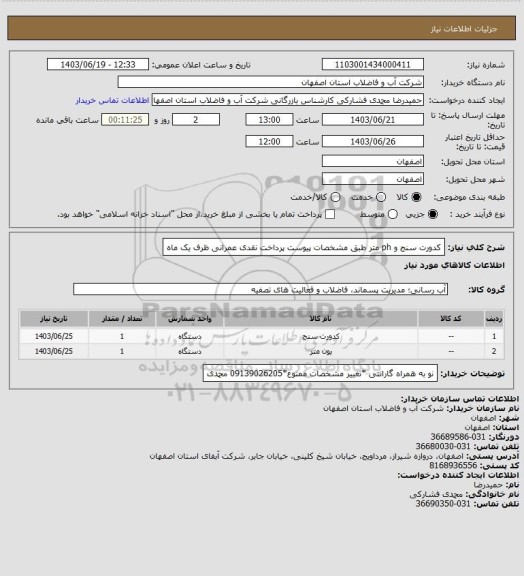This screenshot has height=576, width=524.
Task: Select the کالا radio button
Action: (x=416, y=197)
